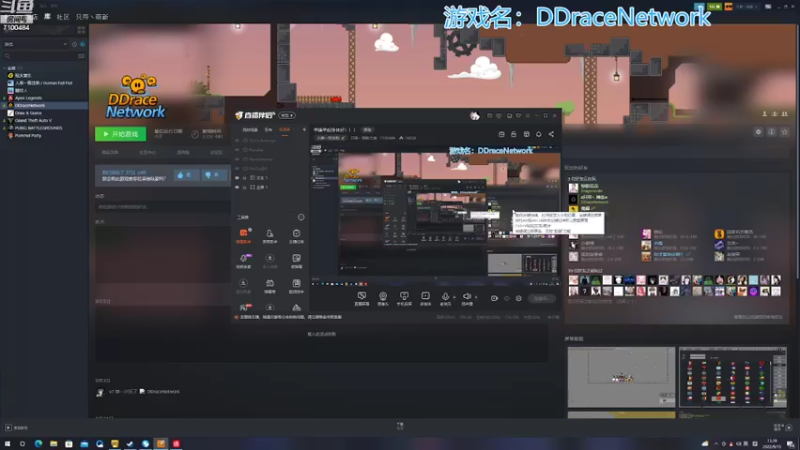Toggle the lock on the 全屏 1 source
Image resolution: width=800 pixels, height=450 pixels.
(x=244, y=187)
